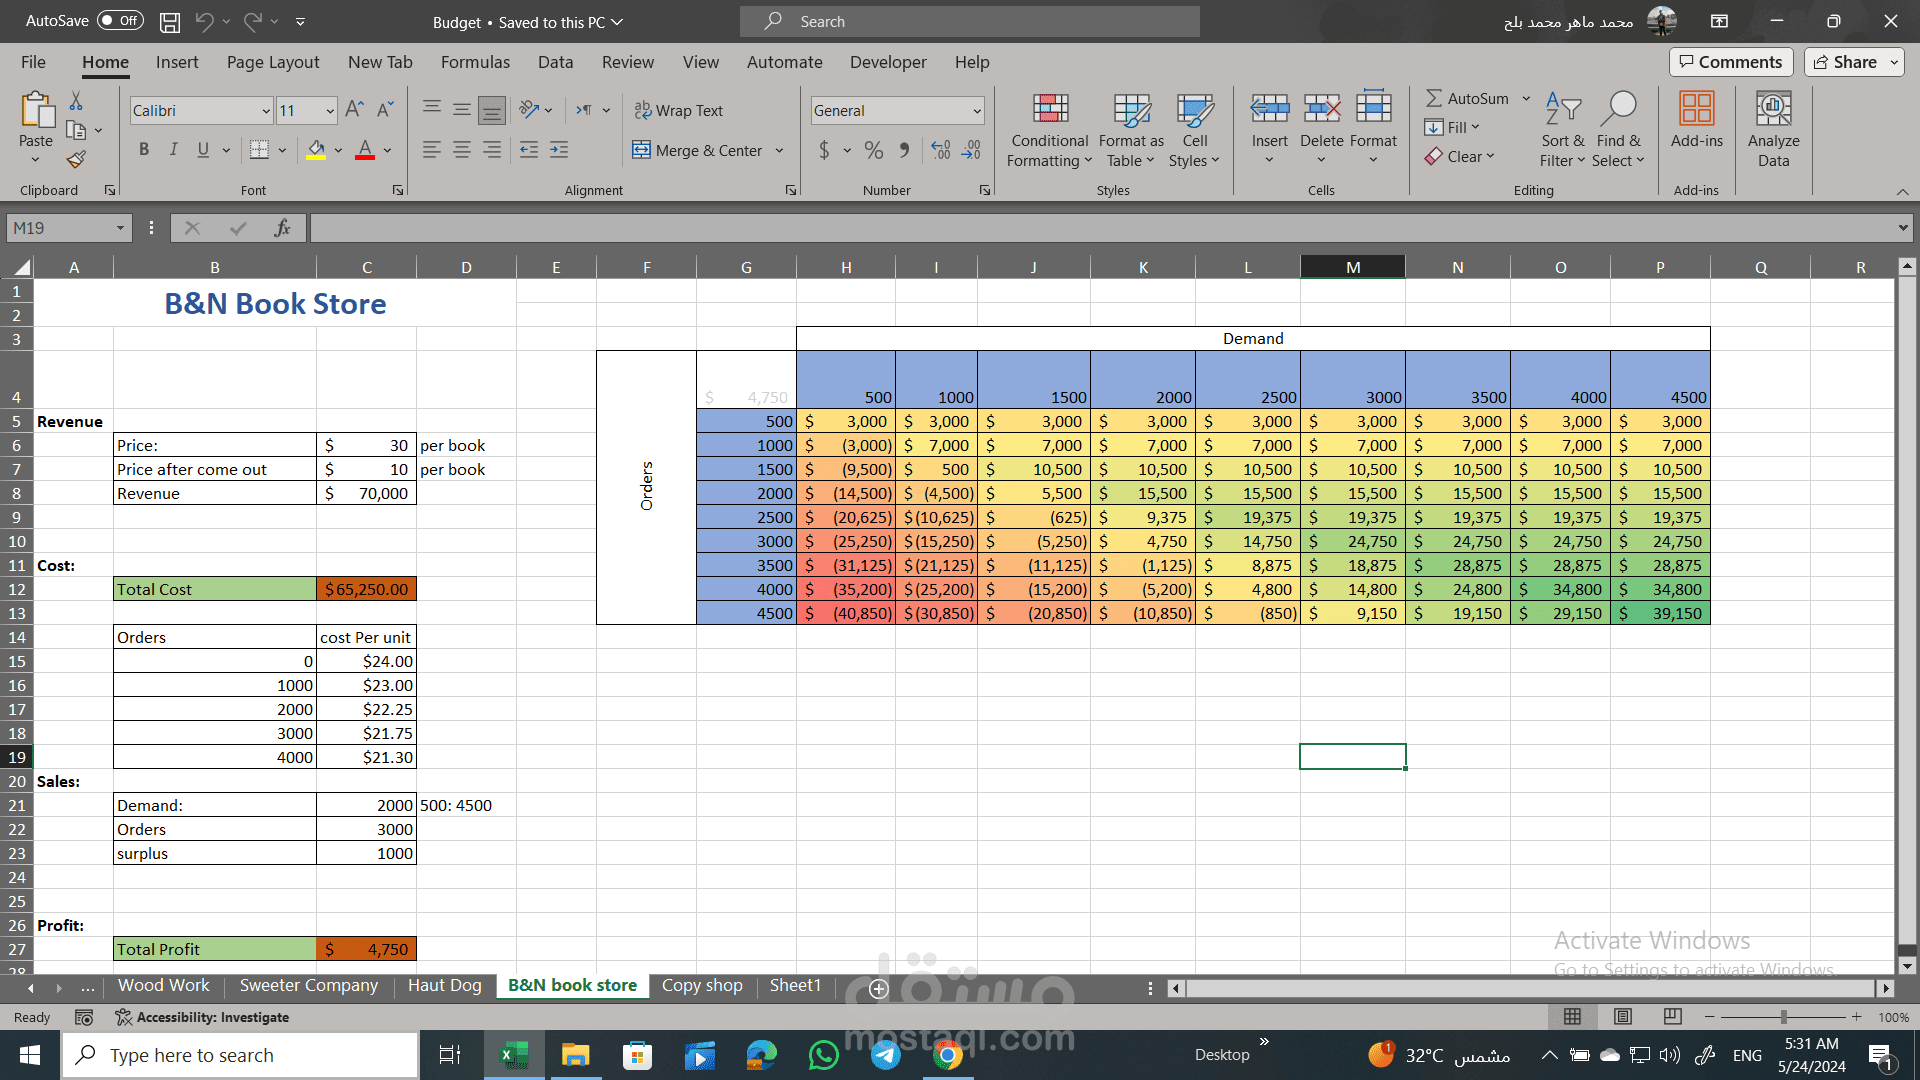The width and height of the screenshot is (1920, 1080).
Task: Switch to the Copy shop sheet
Action: click(702, 985)
